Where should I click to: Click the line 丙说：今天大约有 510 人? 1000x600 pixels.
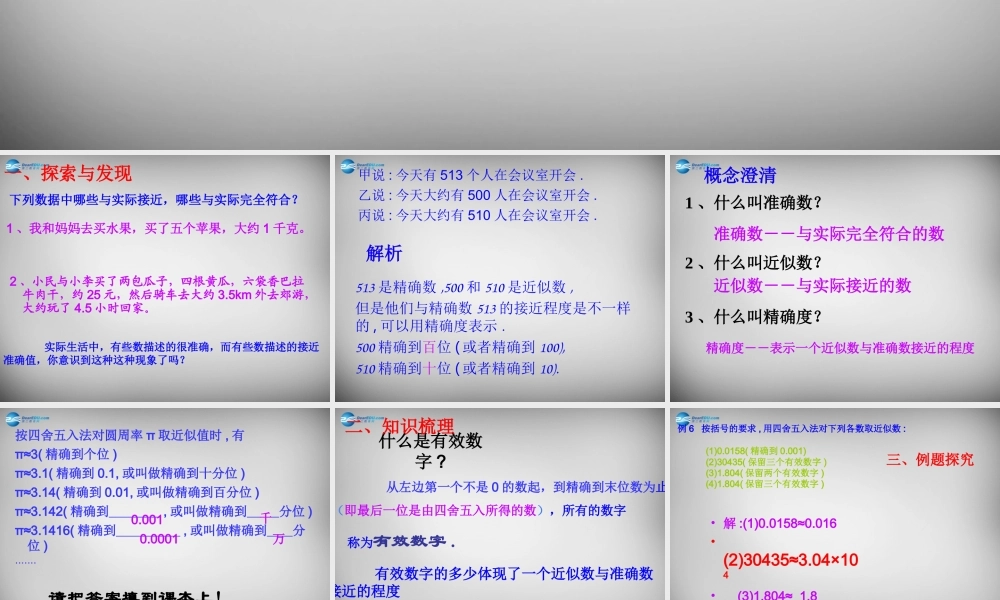click(x=478, y=216)
